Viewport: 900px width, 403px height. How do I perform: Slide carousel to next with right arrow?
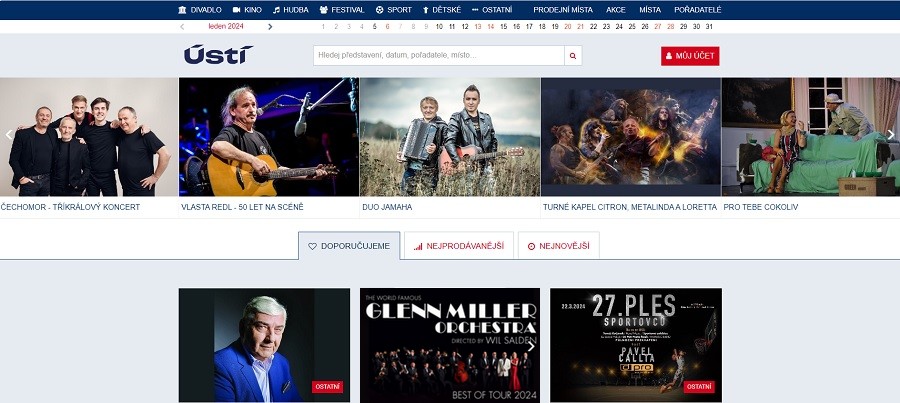(891, 135)
